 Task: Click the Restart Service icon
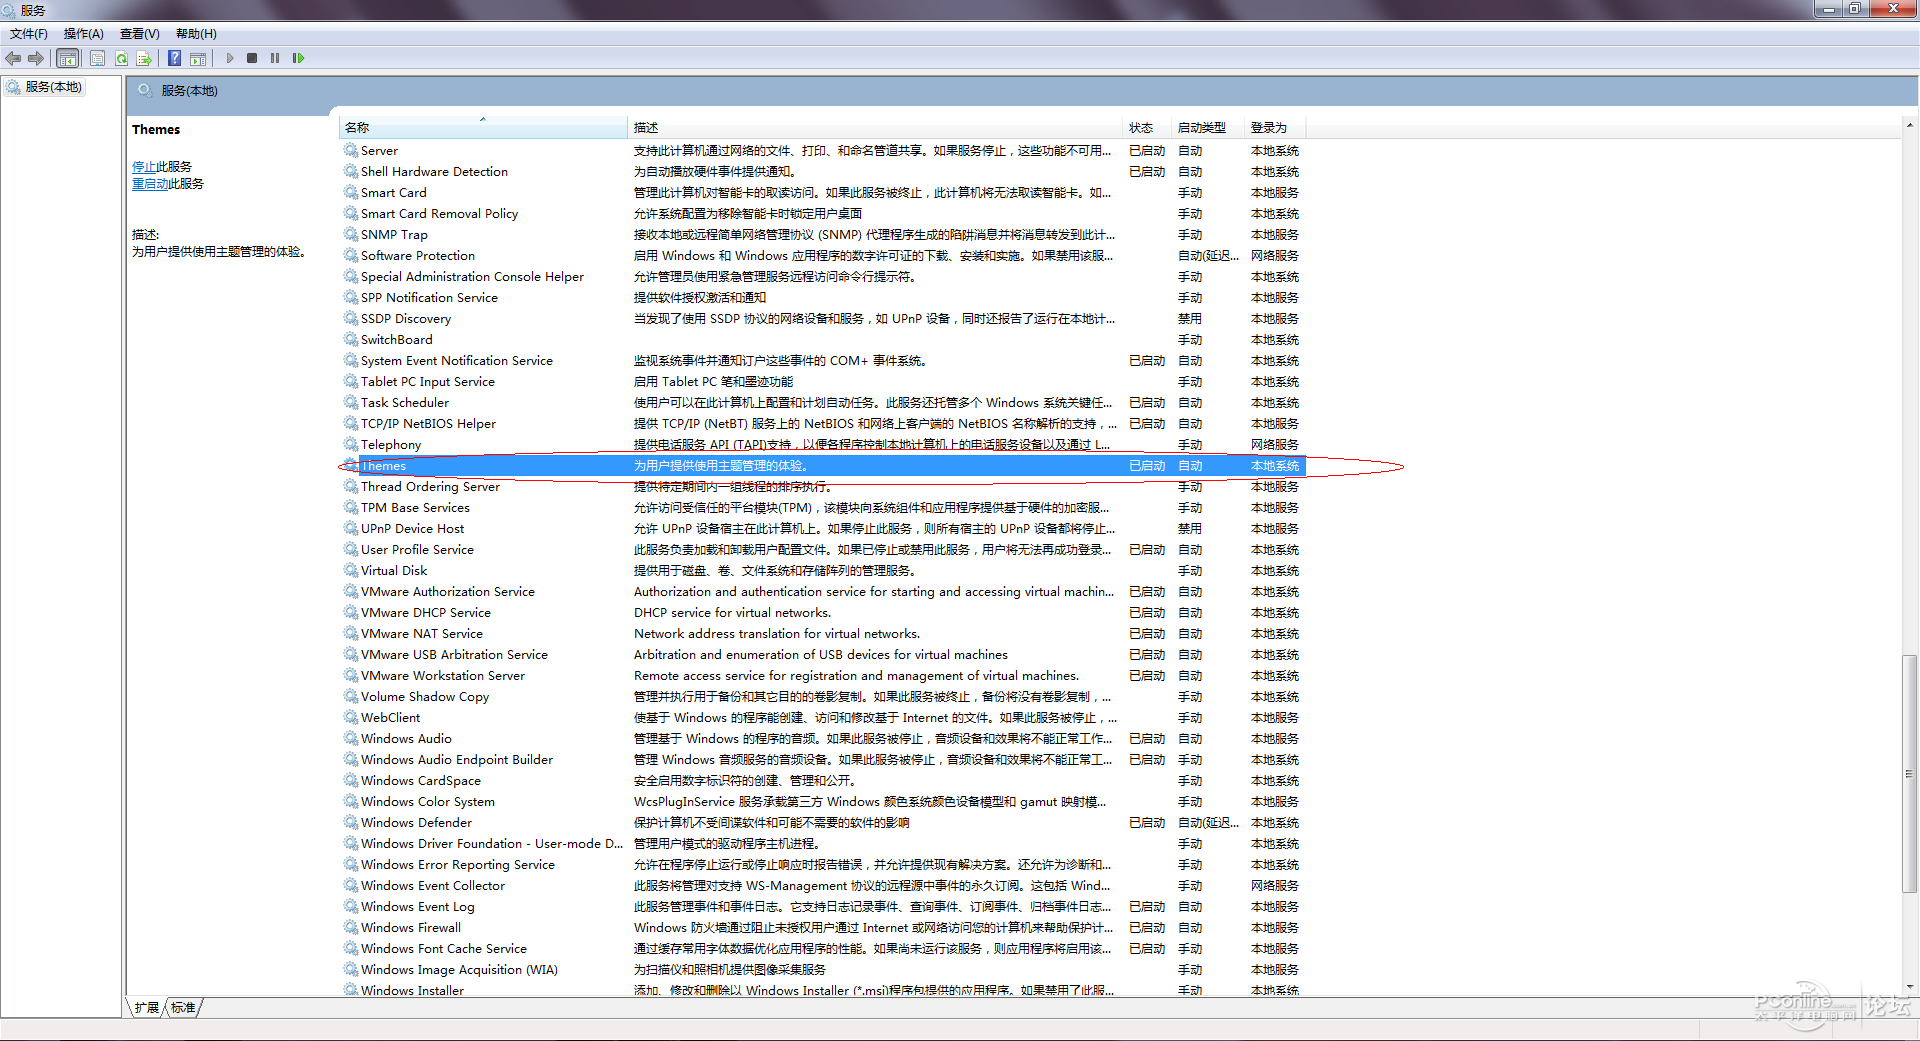point(298,58)
